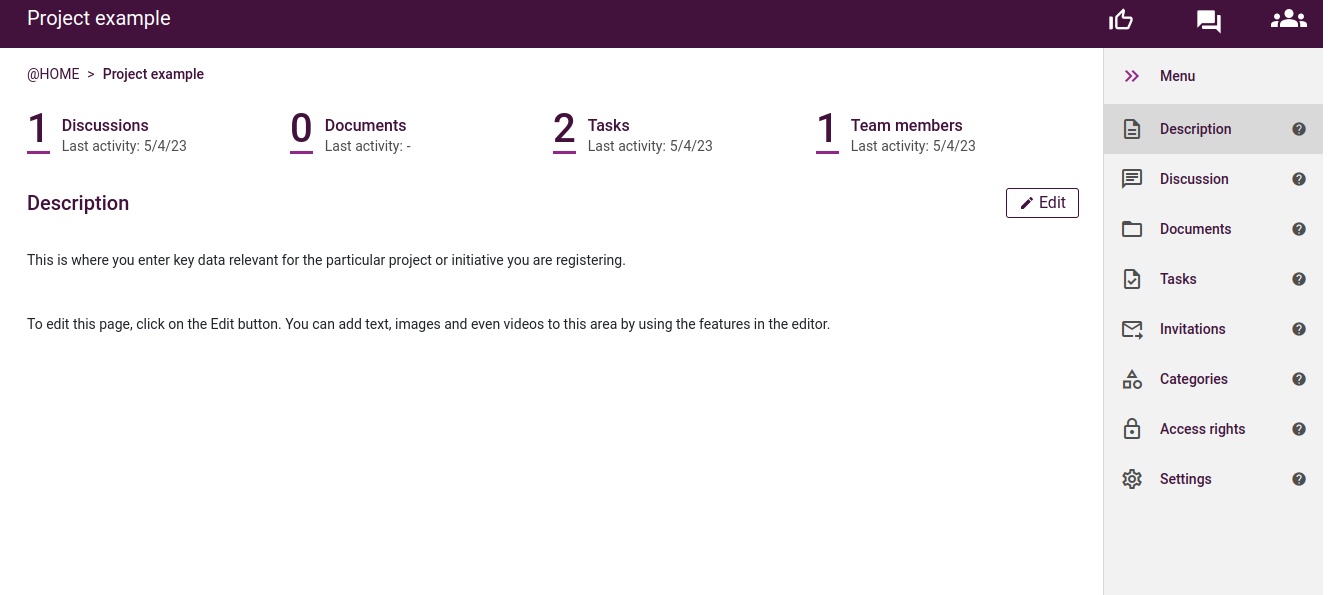Click the Categories shapes icon in sidebar
The height and width of the screenshot is (595, 1328).
coord(1132,379)
